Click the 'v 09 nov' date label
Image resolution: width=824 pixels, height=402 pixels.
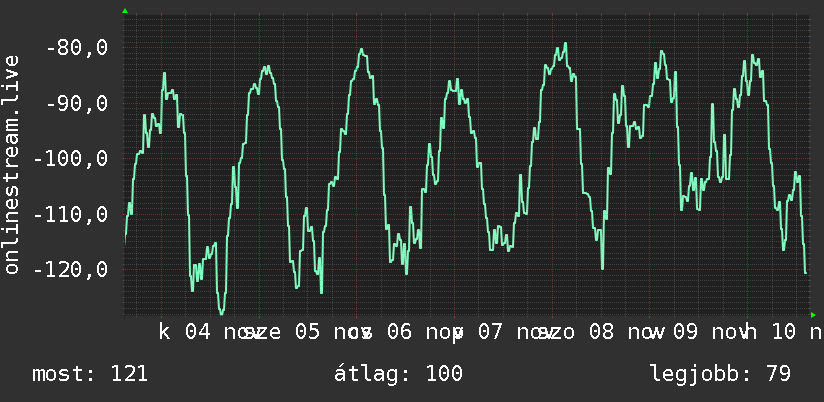701,332
